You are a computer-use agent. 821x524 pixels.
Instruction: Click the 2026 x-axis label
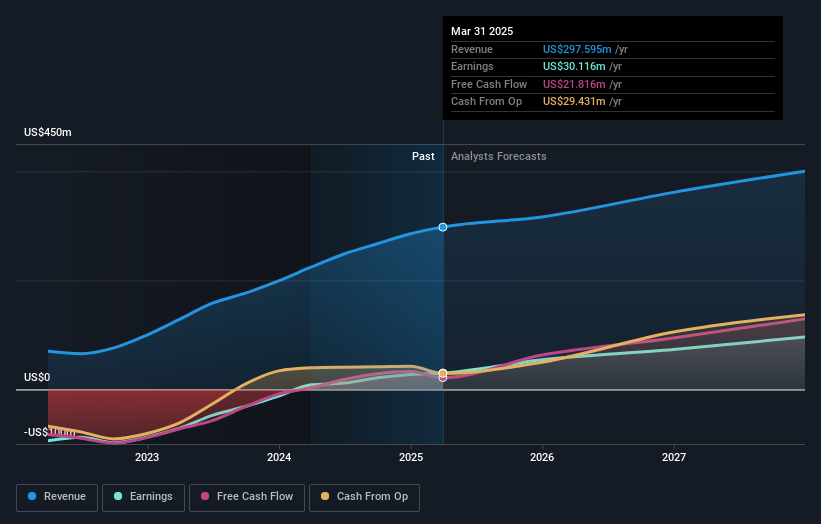point(542,458)
